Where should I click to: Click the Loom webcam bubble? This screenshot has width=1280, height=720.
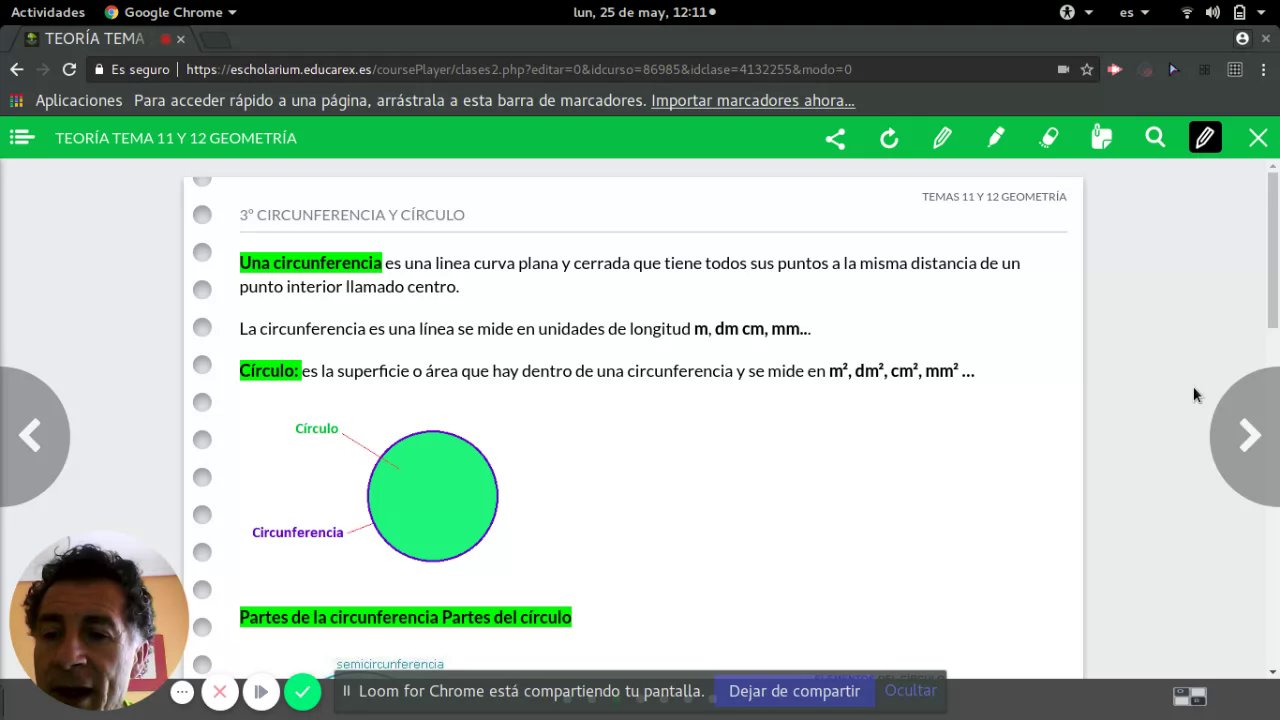coord(98,620)
